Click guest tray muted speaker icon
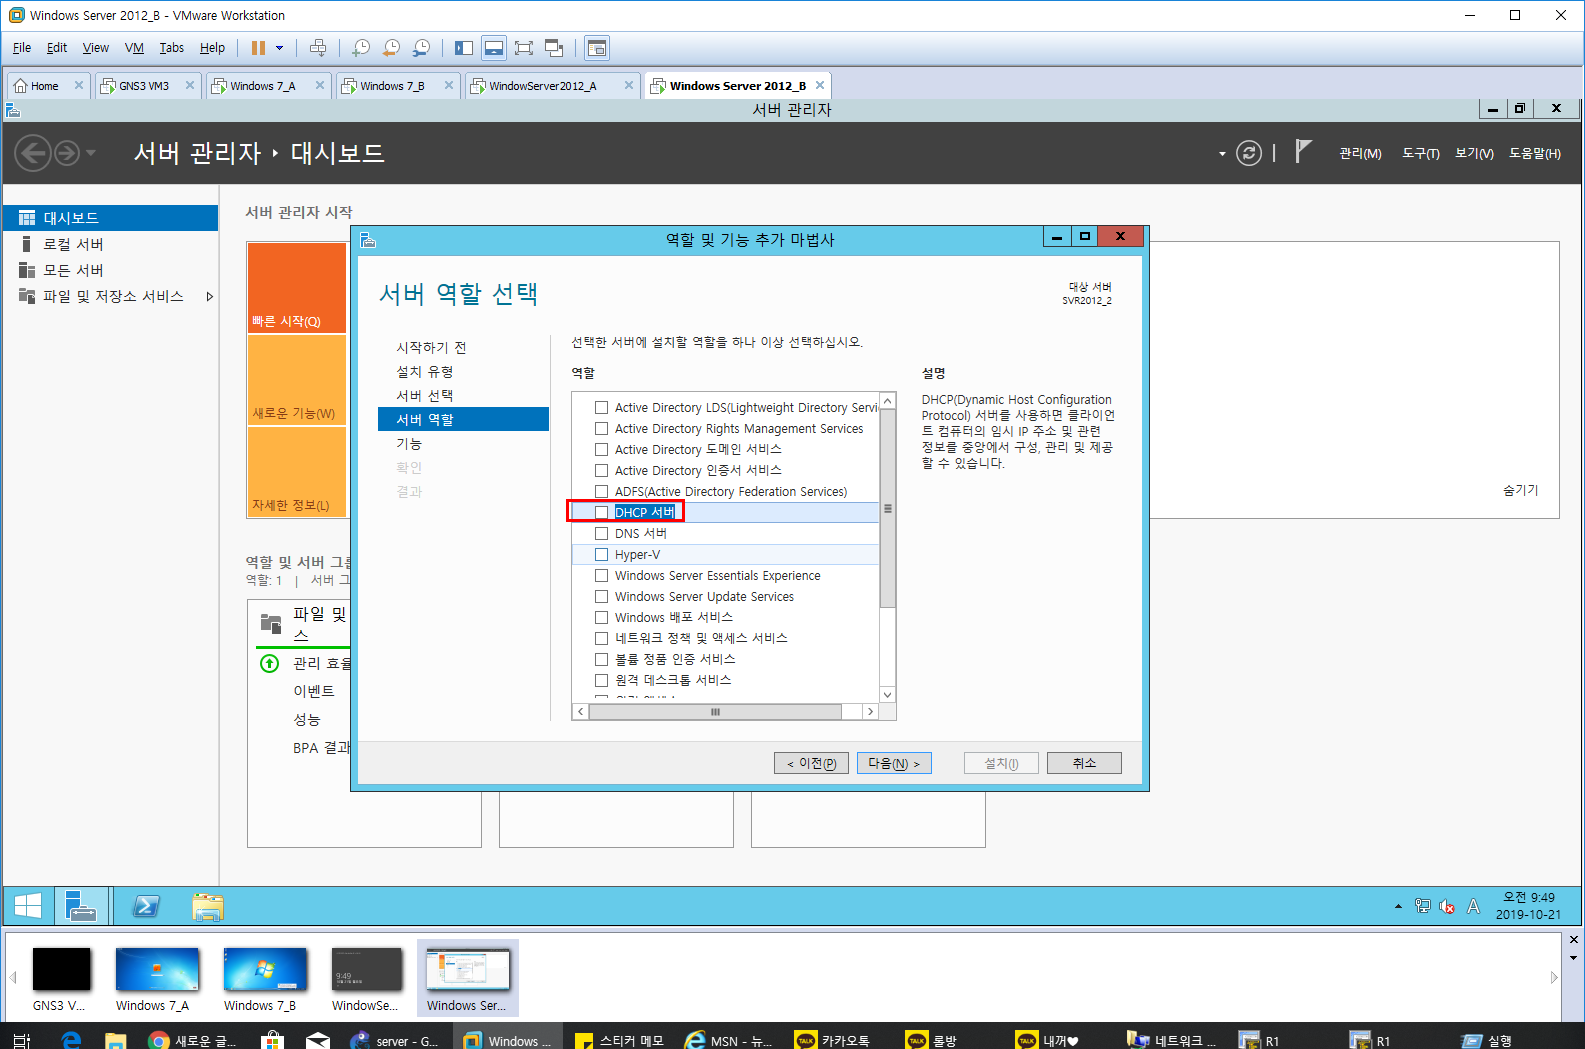 click(1446, 906)
